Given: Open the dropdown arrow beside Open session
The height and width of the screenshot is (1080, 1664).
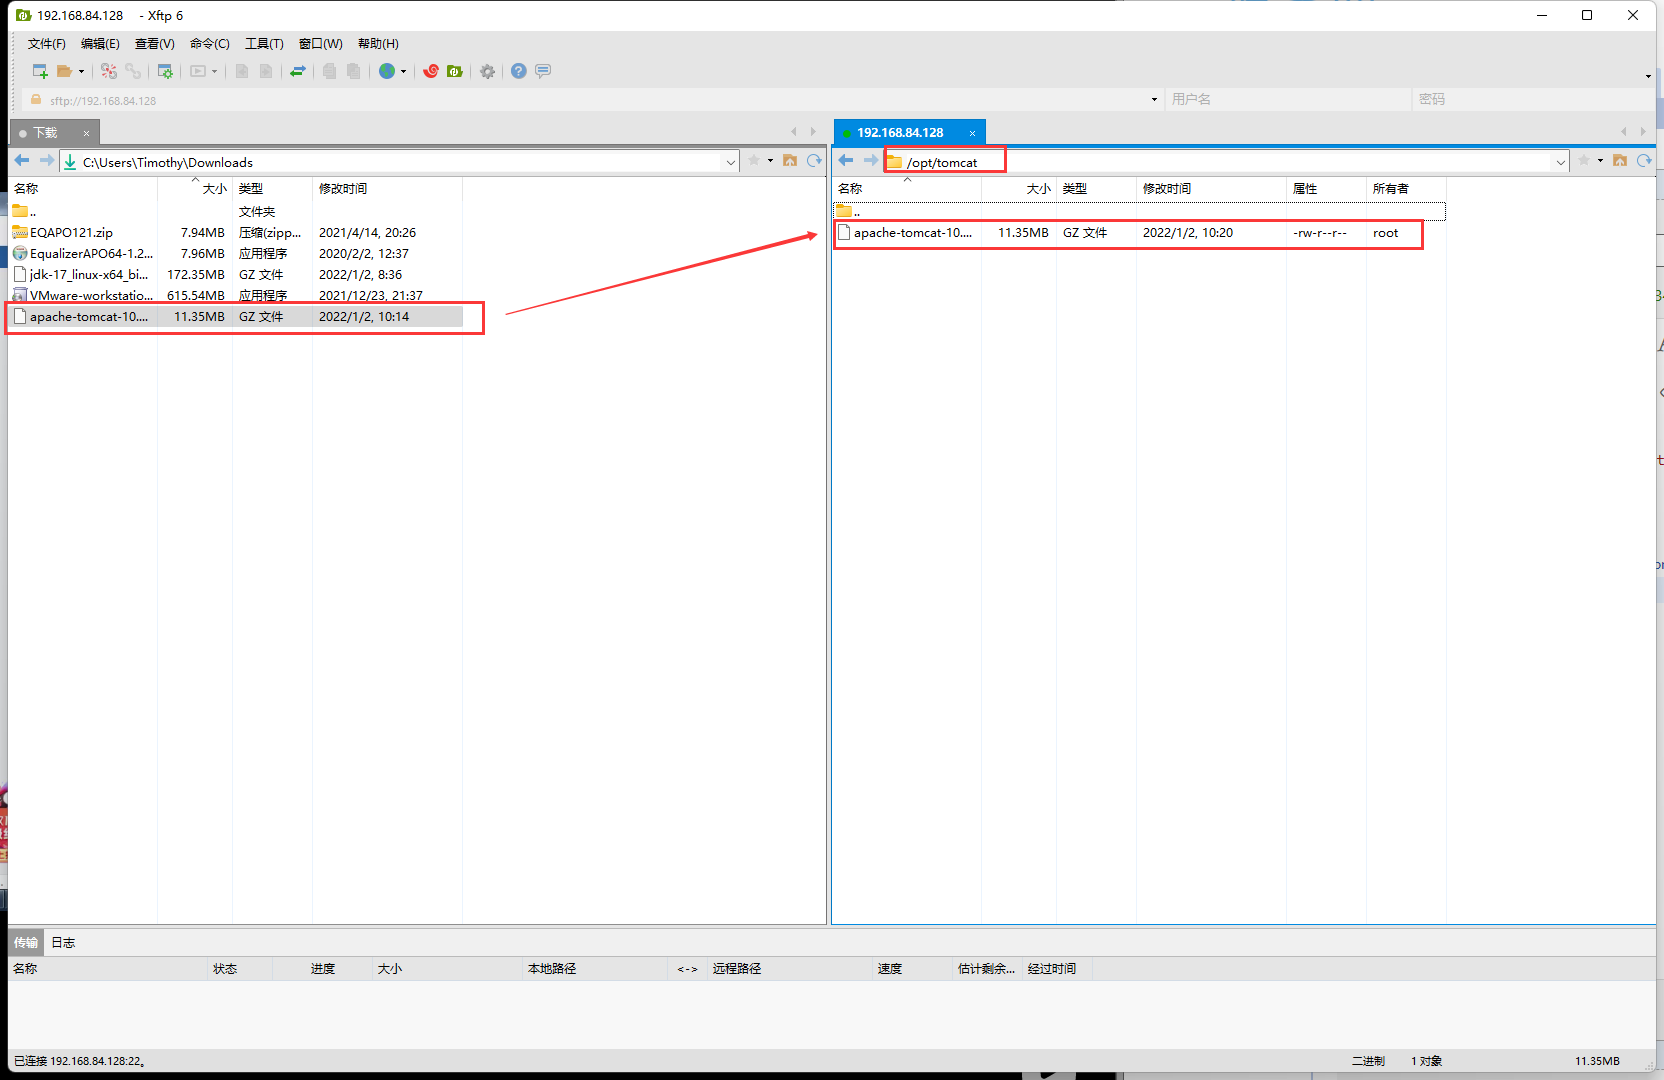Looking at the screenshot, I should pos(81,72).
